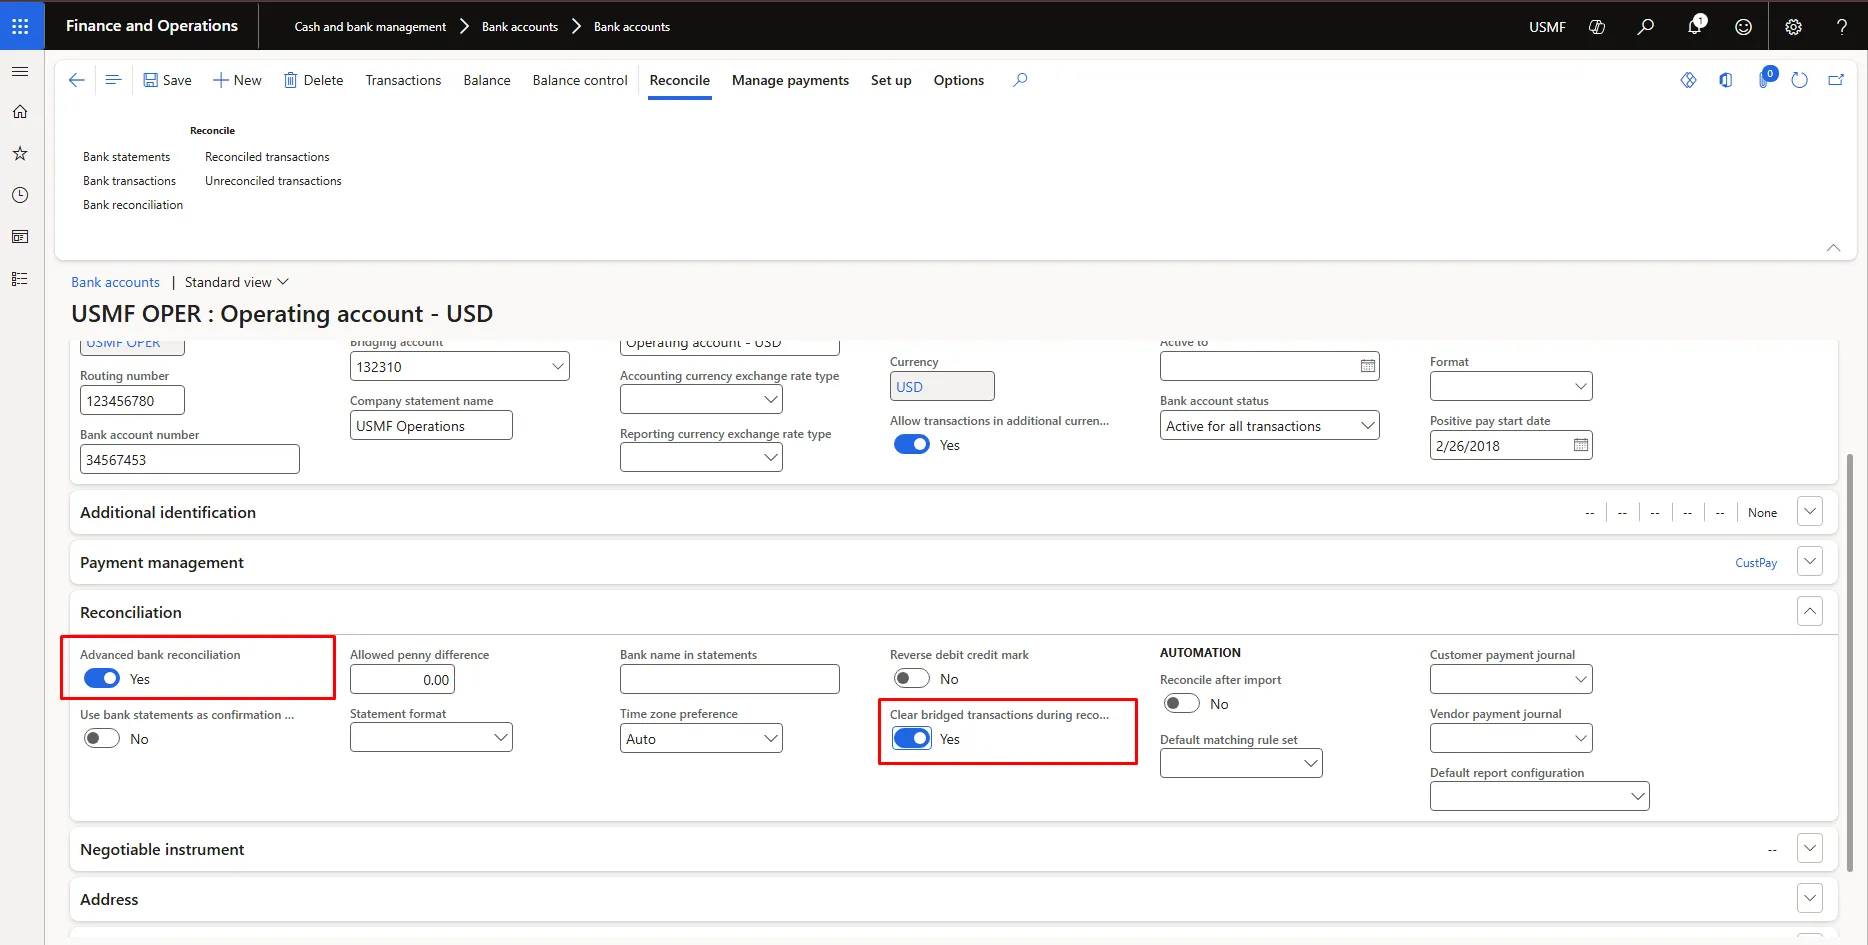This screenshot has height=945, width=1868.
Task: Open the Manage payments tab
Action: pyautogui.click(x=790, y=80)
